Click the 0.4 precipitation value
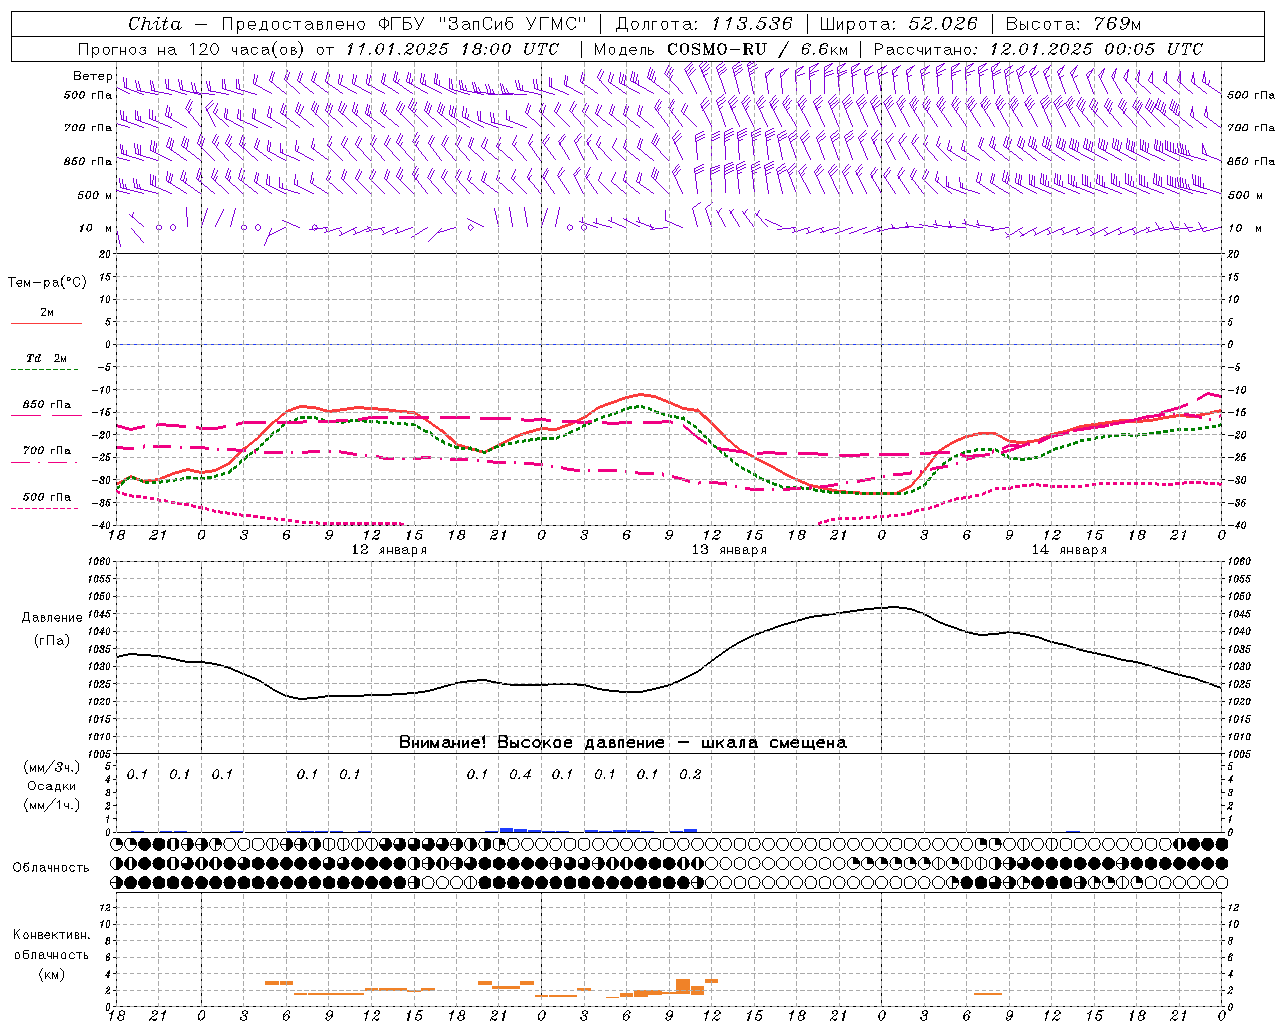Viewport: 1280px width, 1024px height. [520, 774]
